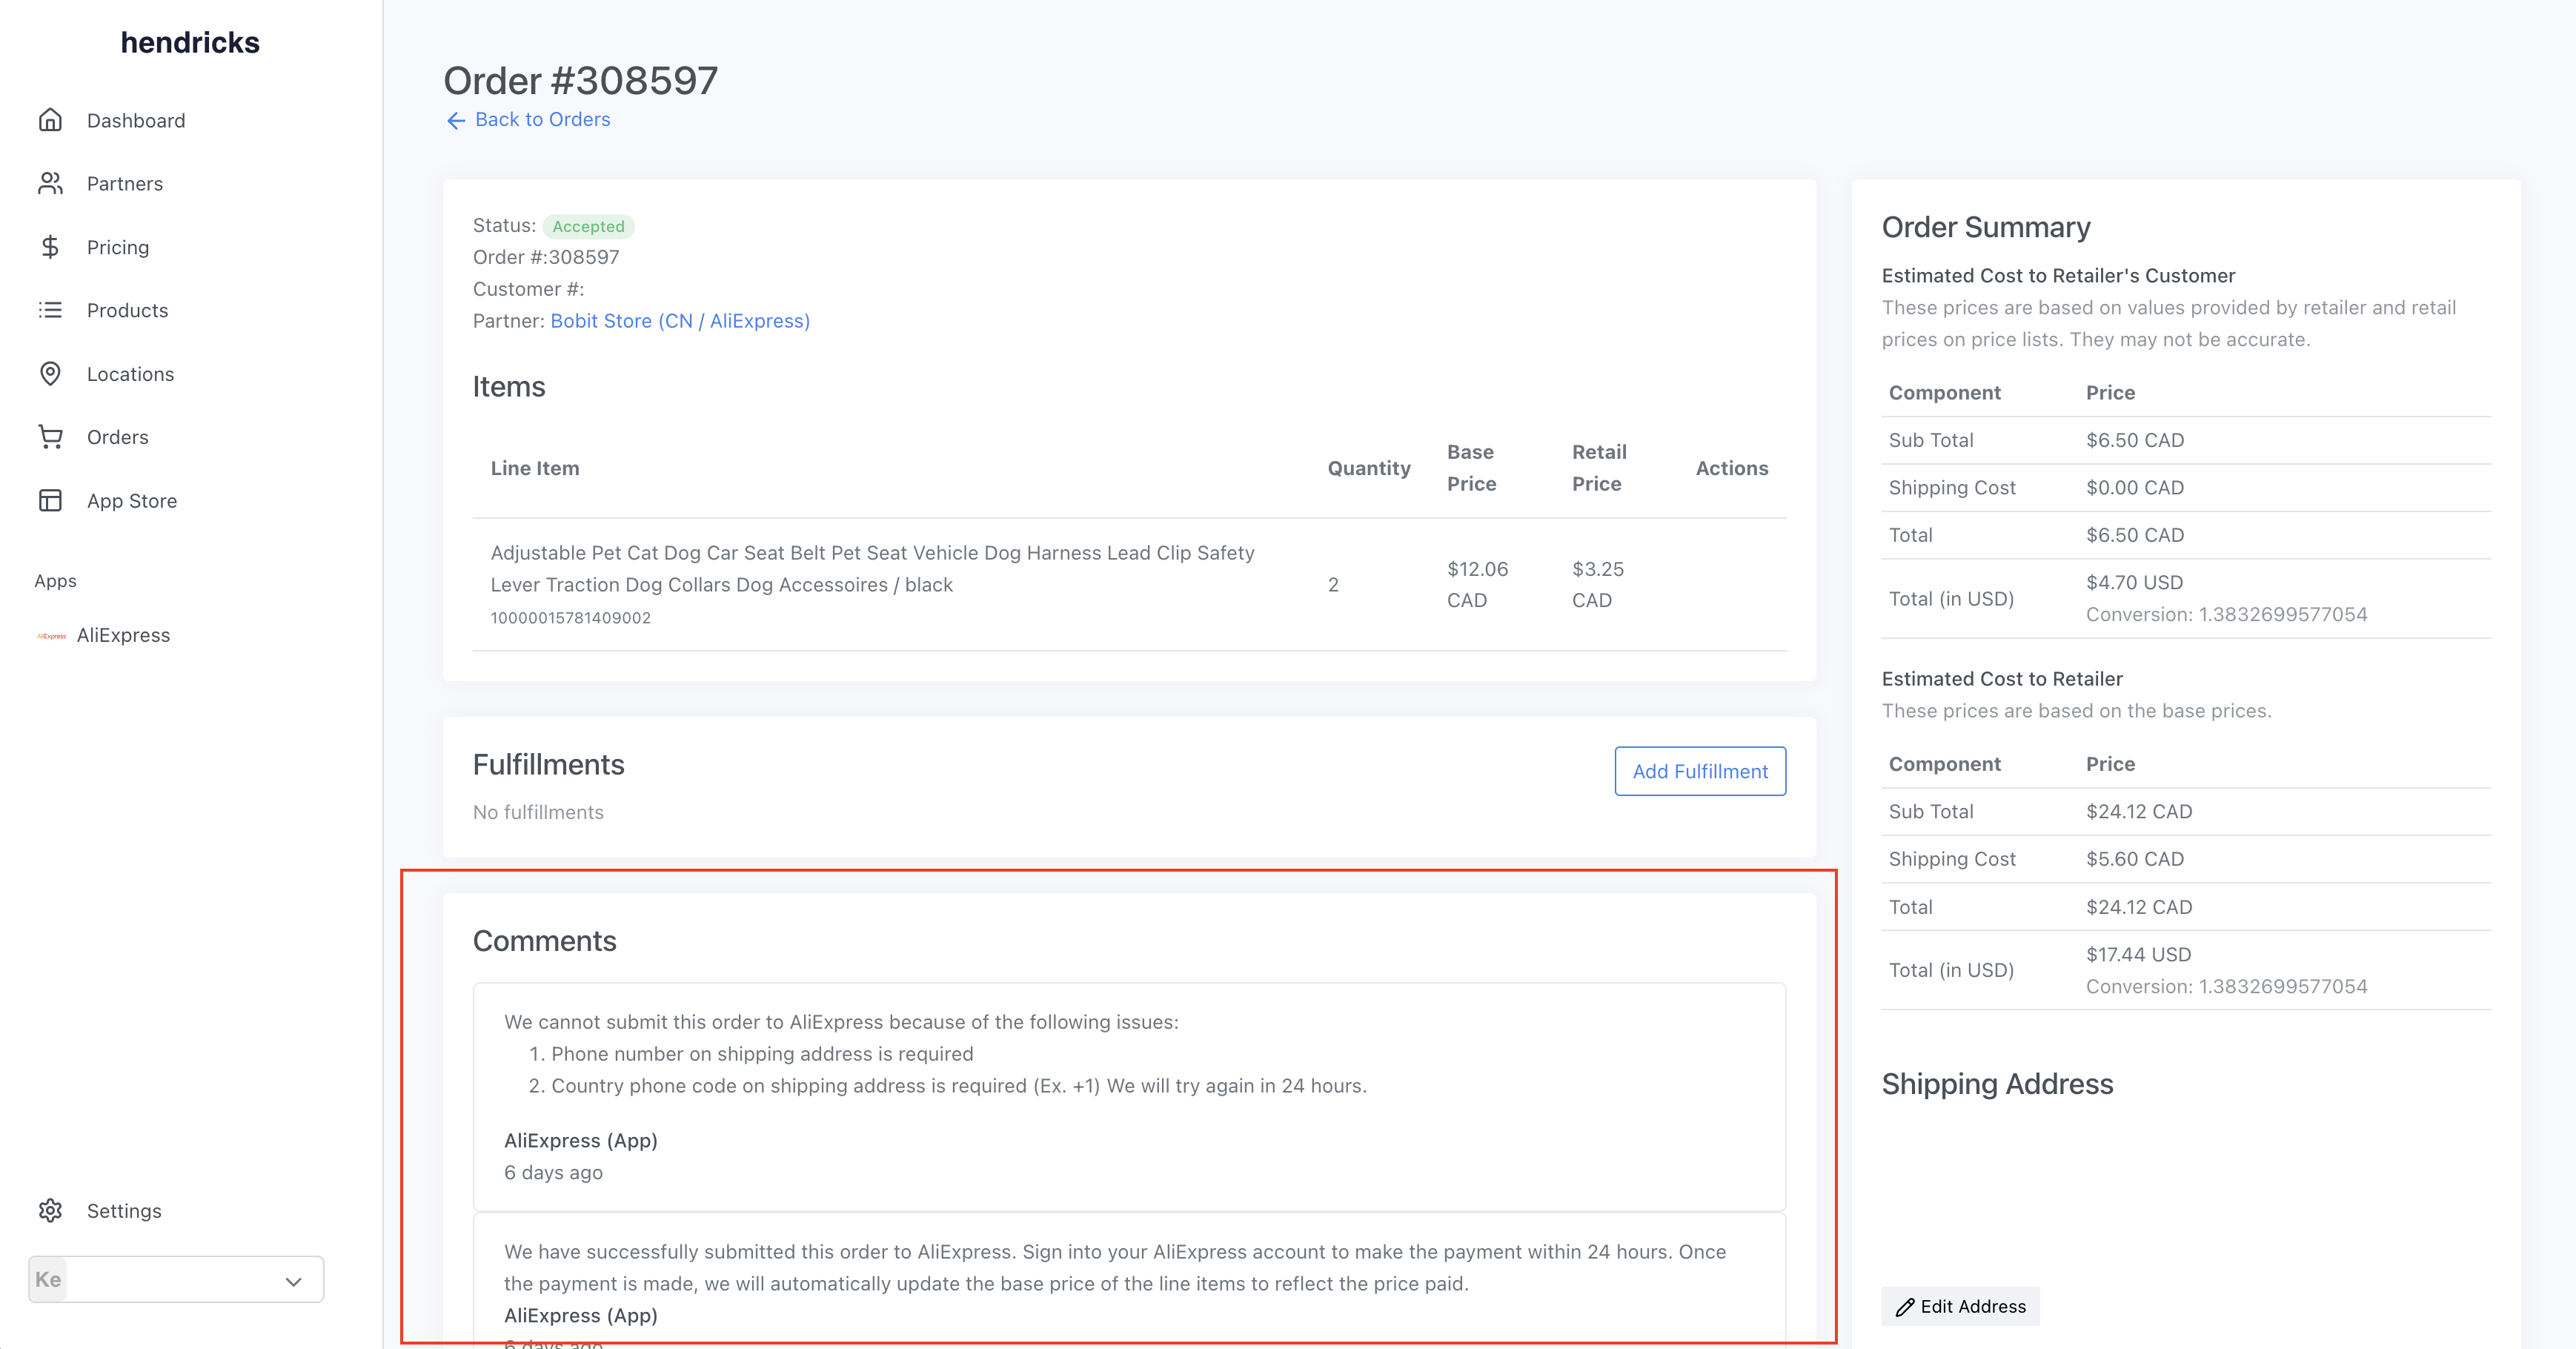
Task: Open the AliExpress app entry
Action: click(123, 635)
